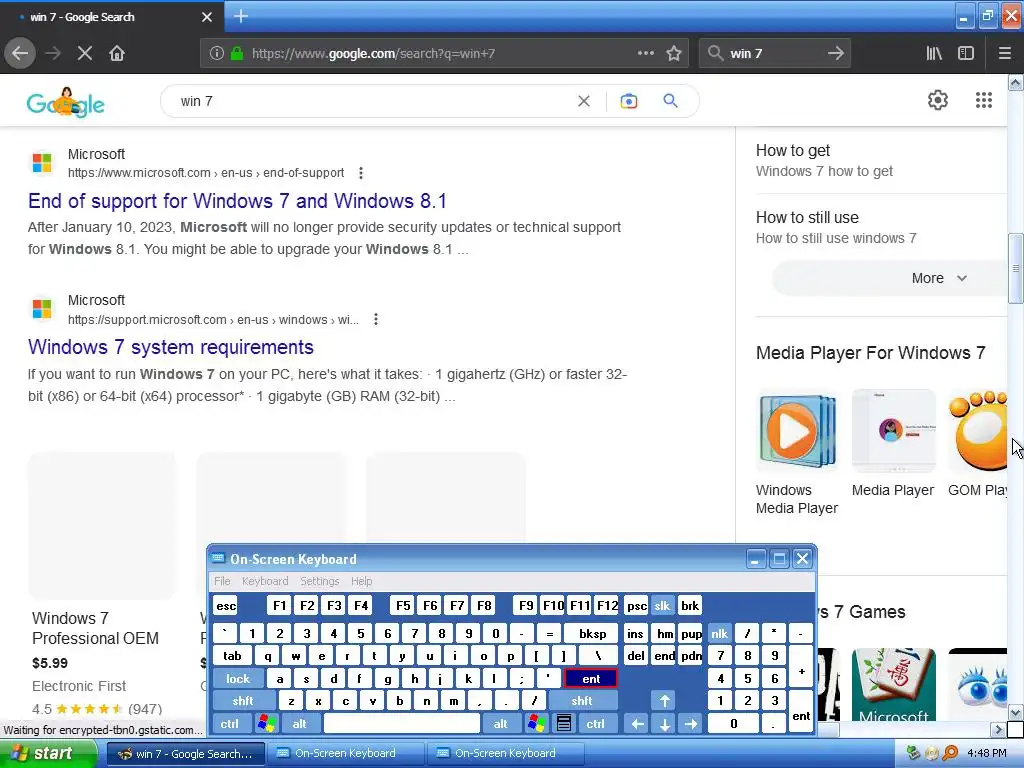1024x768 pixels.
Task: Click vertical scrollbar down arrow
Action: pos(1015,712)
